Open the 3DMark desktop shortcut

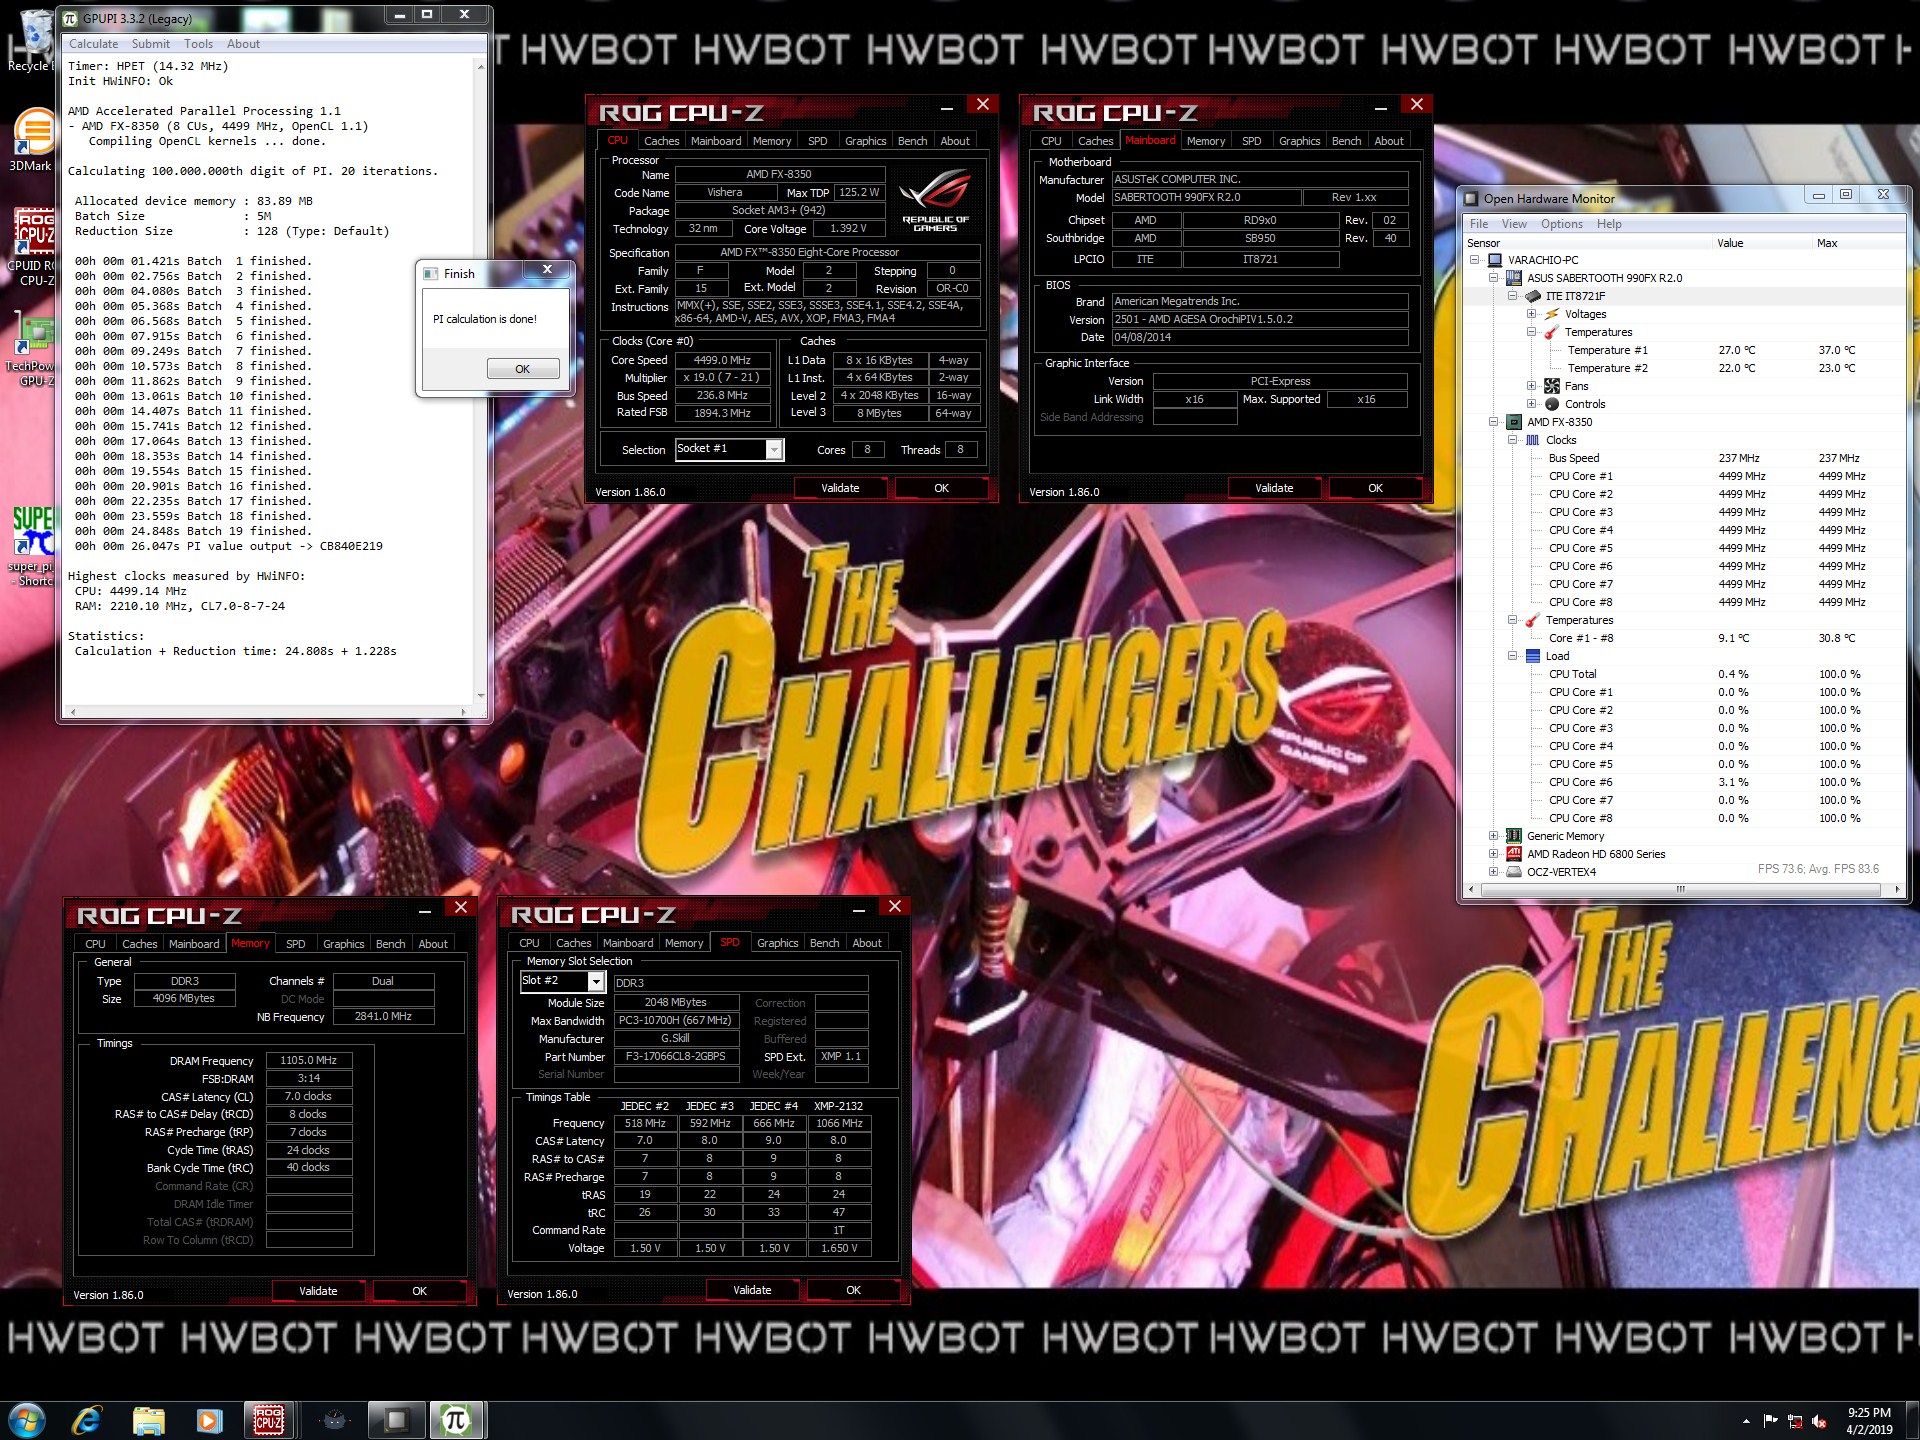(x=32, y=140)
